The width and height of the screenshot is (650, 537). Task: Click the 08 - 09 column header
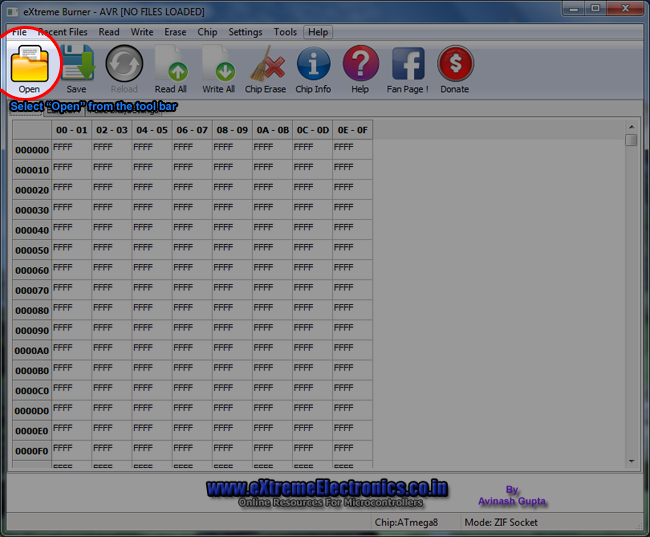pos(232,130)
